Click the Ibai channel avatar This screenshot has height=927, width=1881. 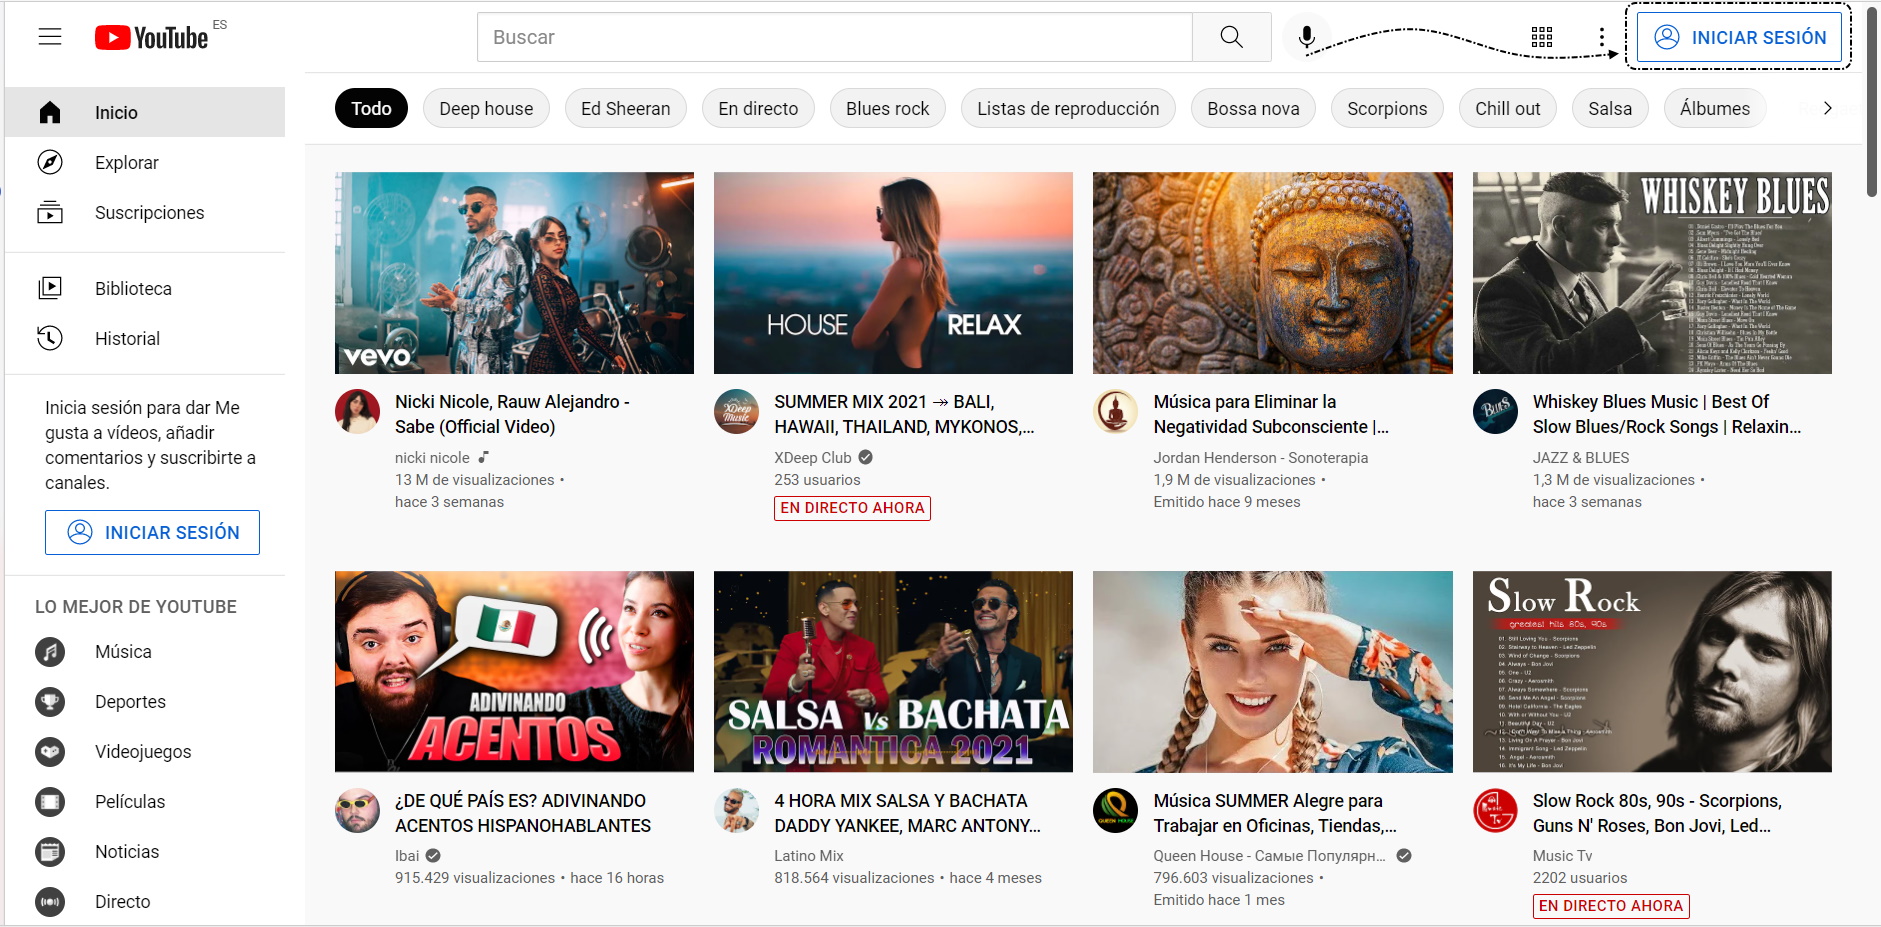[x=357, y=810]
